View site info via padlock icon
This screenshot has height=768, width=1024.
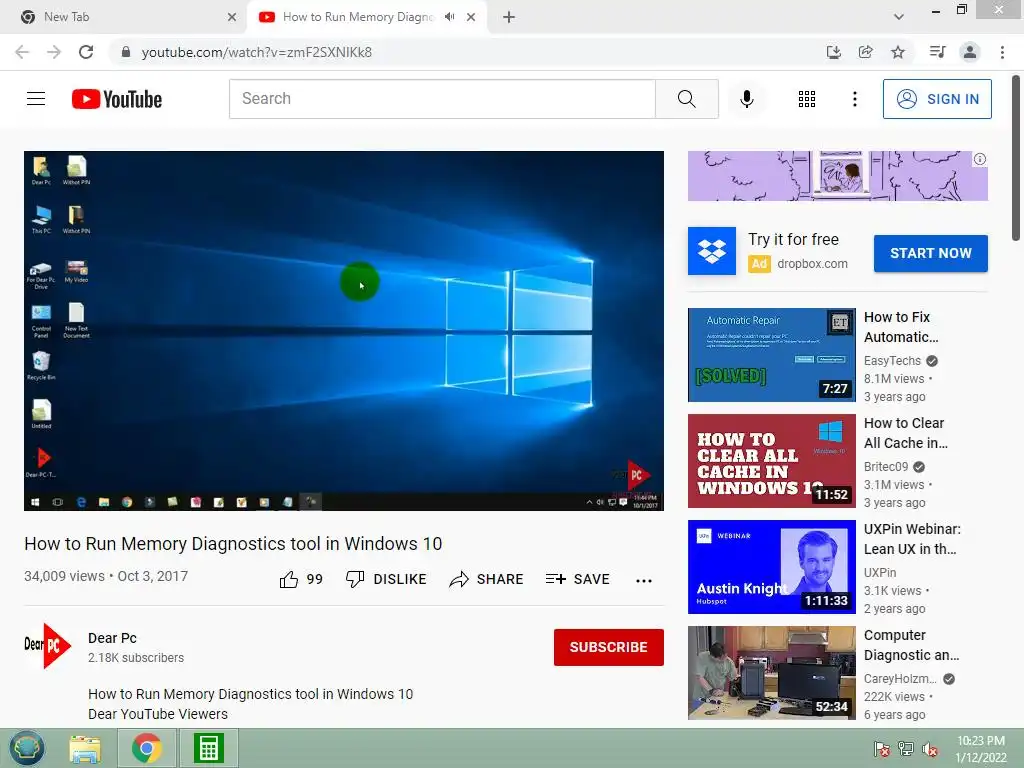click(x=126, y=52)
